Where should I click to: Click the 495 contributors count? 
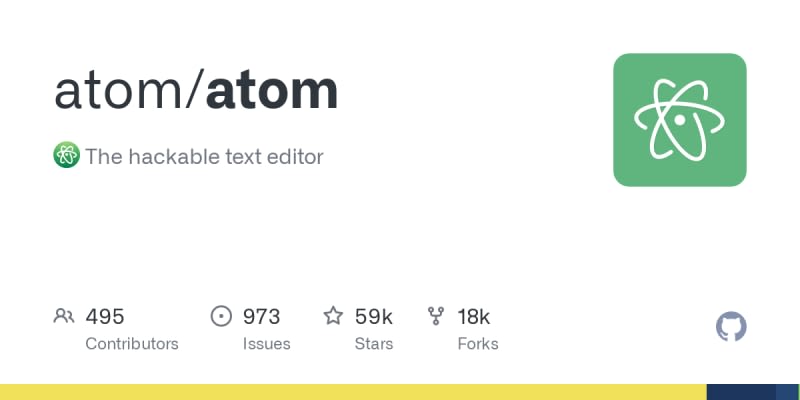105,317
